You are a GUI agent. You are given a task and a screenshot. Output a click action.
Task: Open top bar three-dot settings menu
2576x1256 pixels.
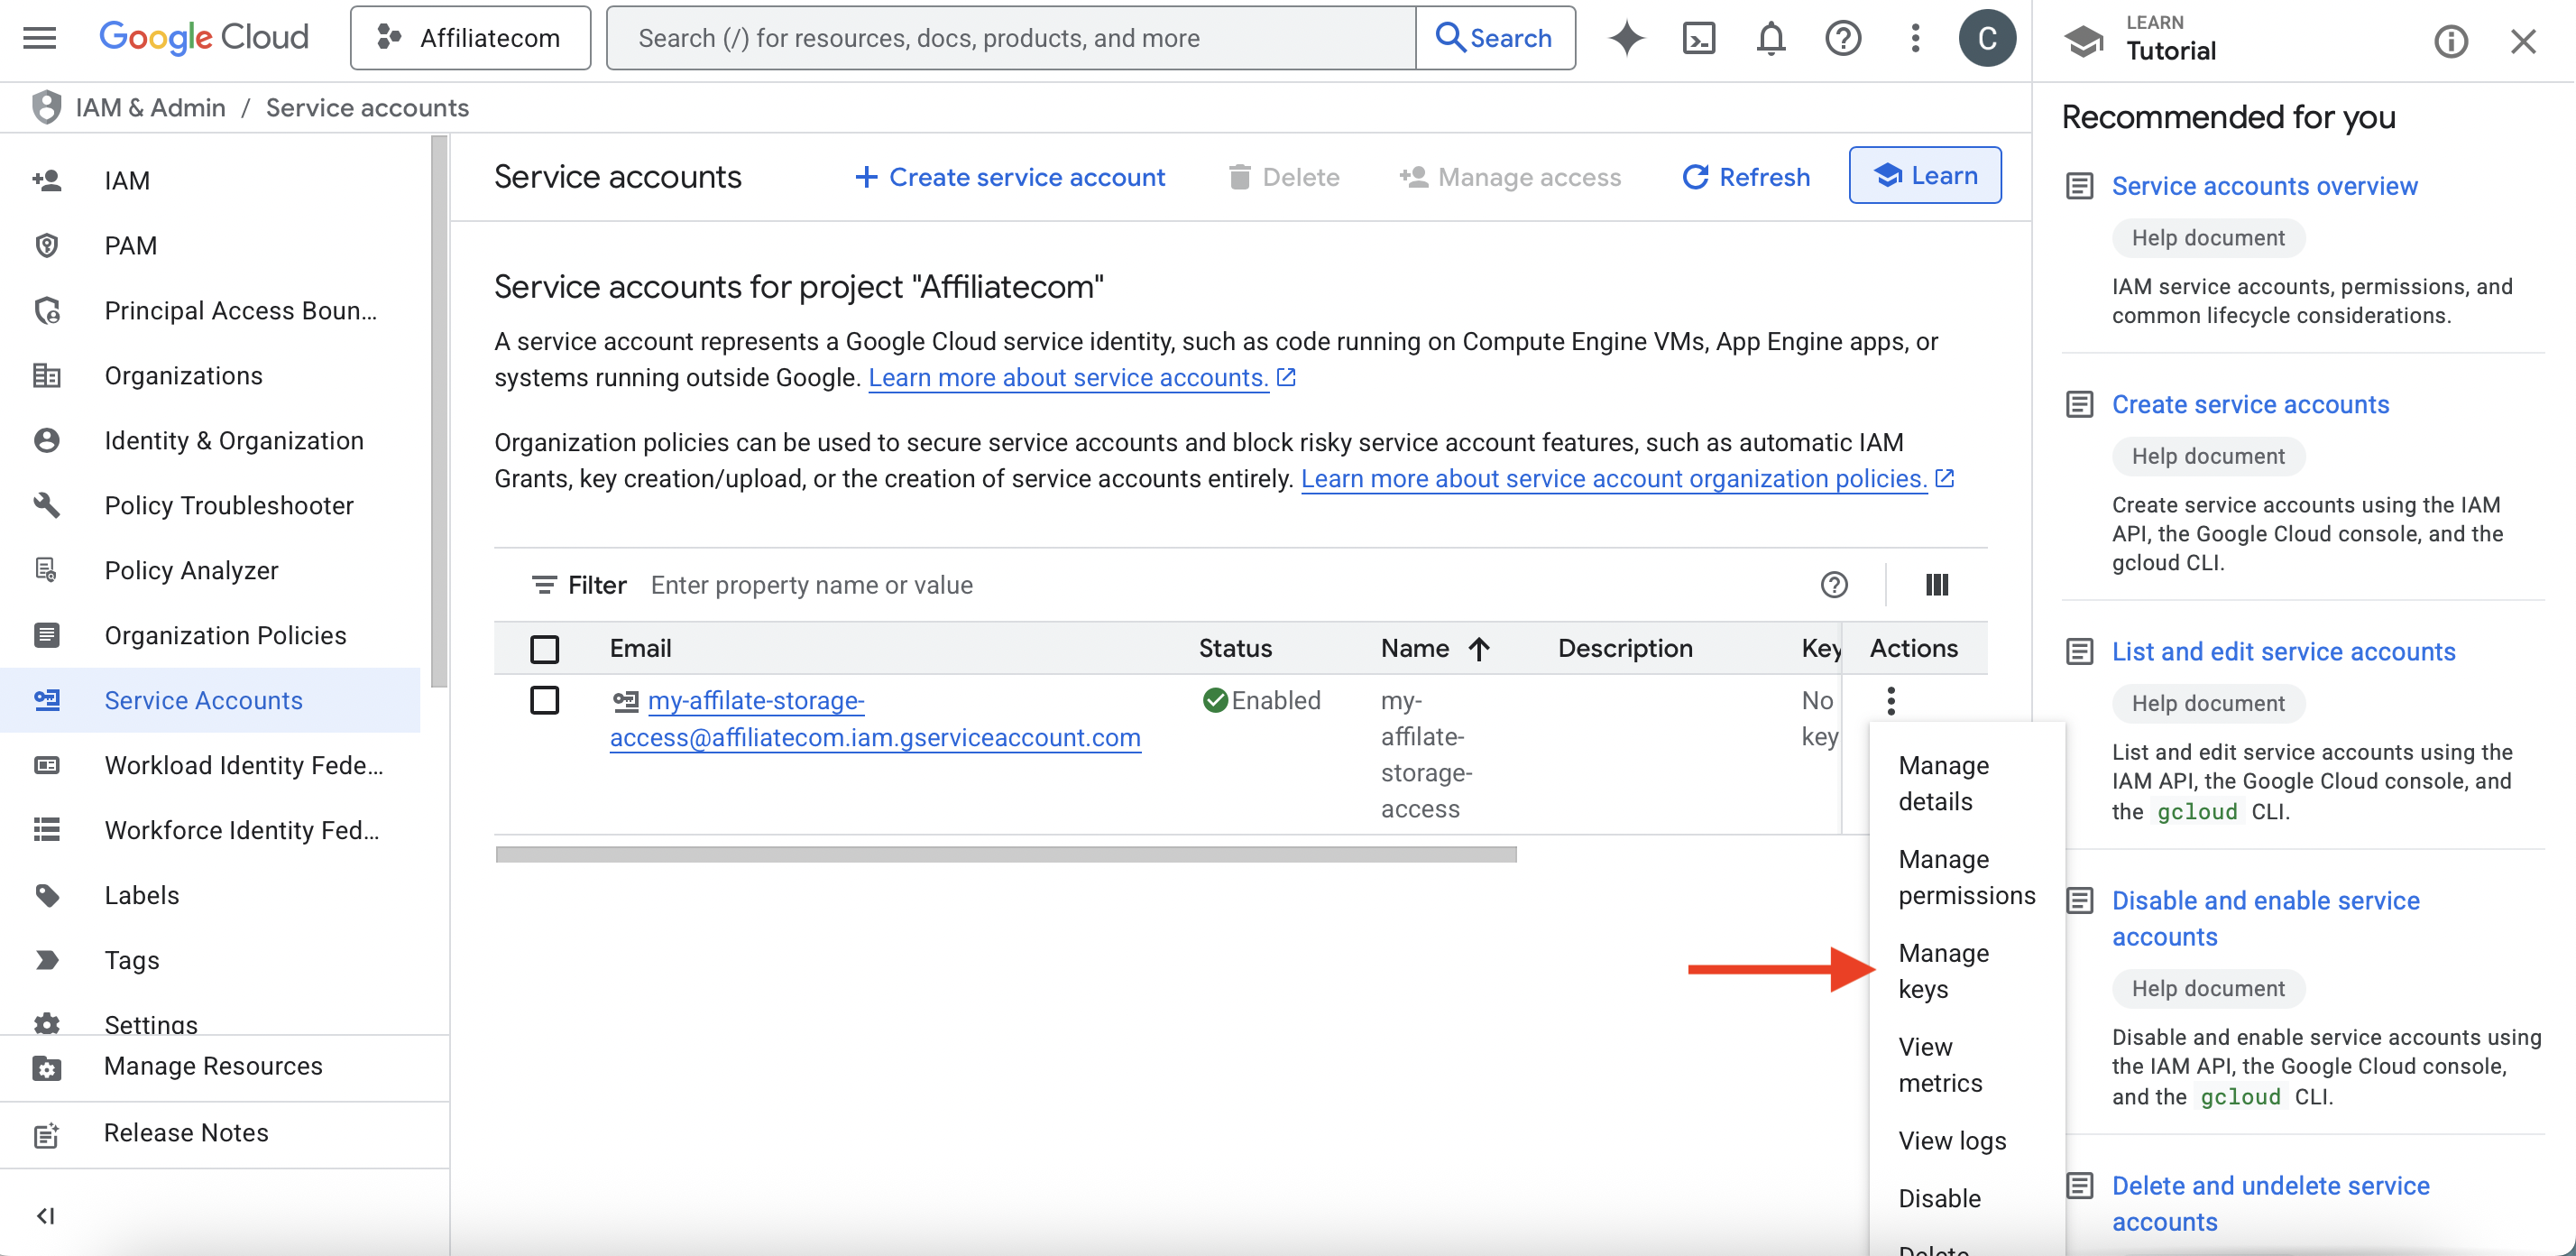tap(1915, 38)
